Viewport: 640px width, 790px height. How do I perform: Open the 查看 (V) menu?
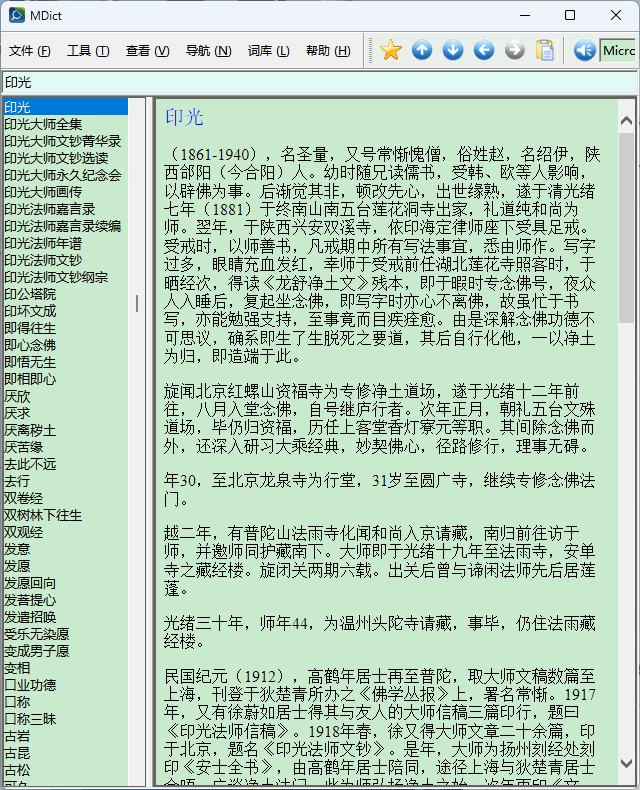tap(147, 51)
